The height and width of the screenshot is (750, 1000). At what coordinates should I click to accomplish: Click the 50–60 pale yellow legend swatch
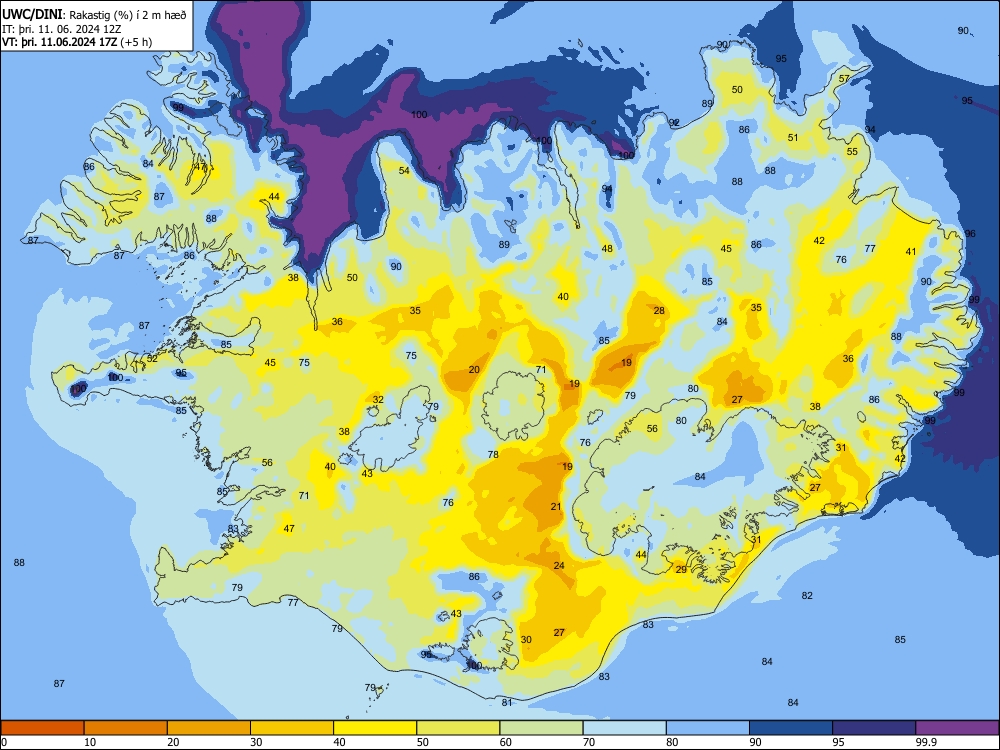coord(458,728)
